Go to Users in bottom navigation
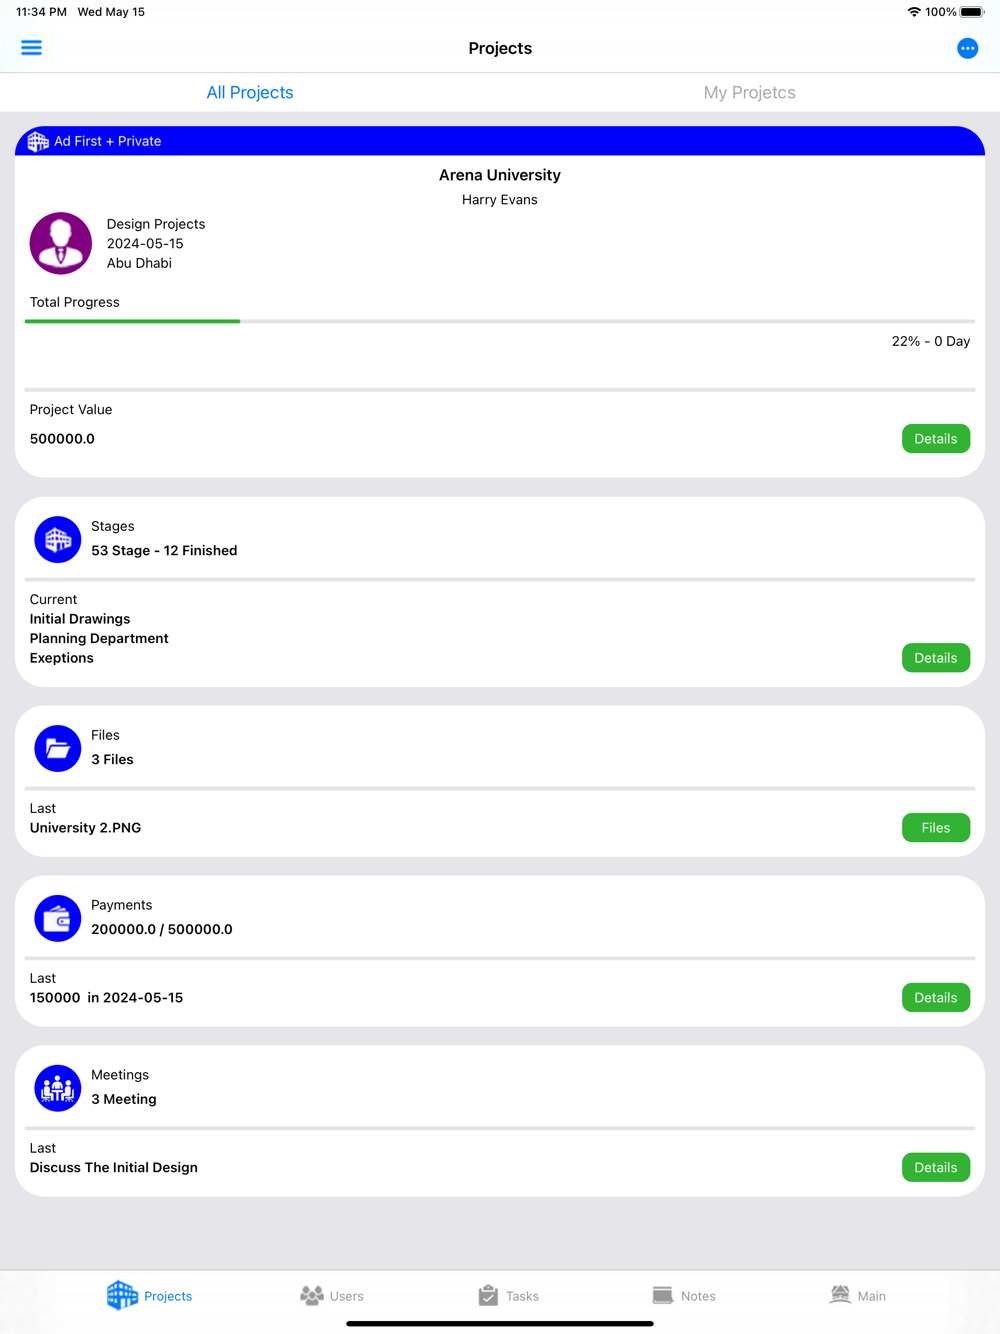Image resolution: width=1000 pixels, height=1334 pixels. pyautogui.click(x=332, y=1296)
